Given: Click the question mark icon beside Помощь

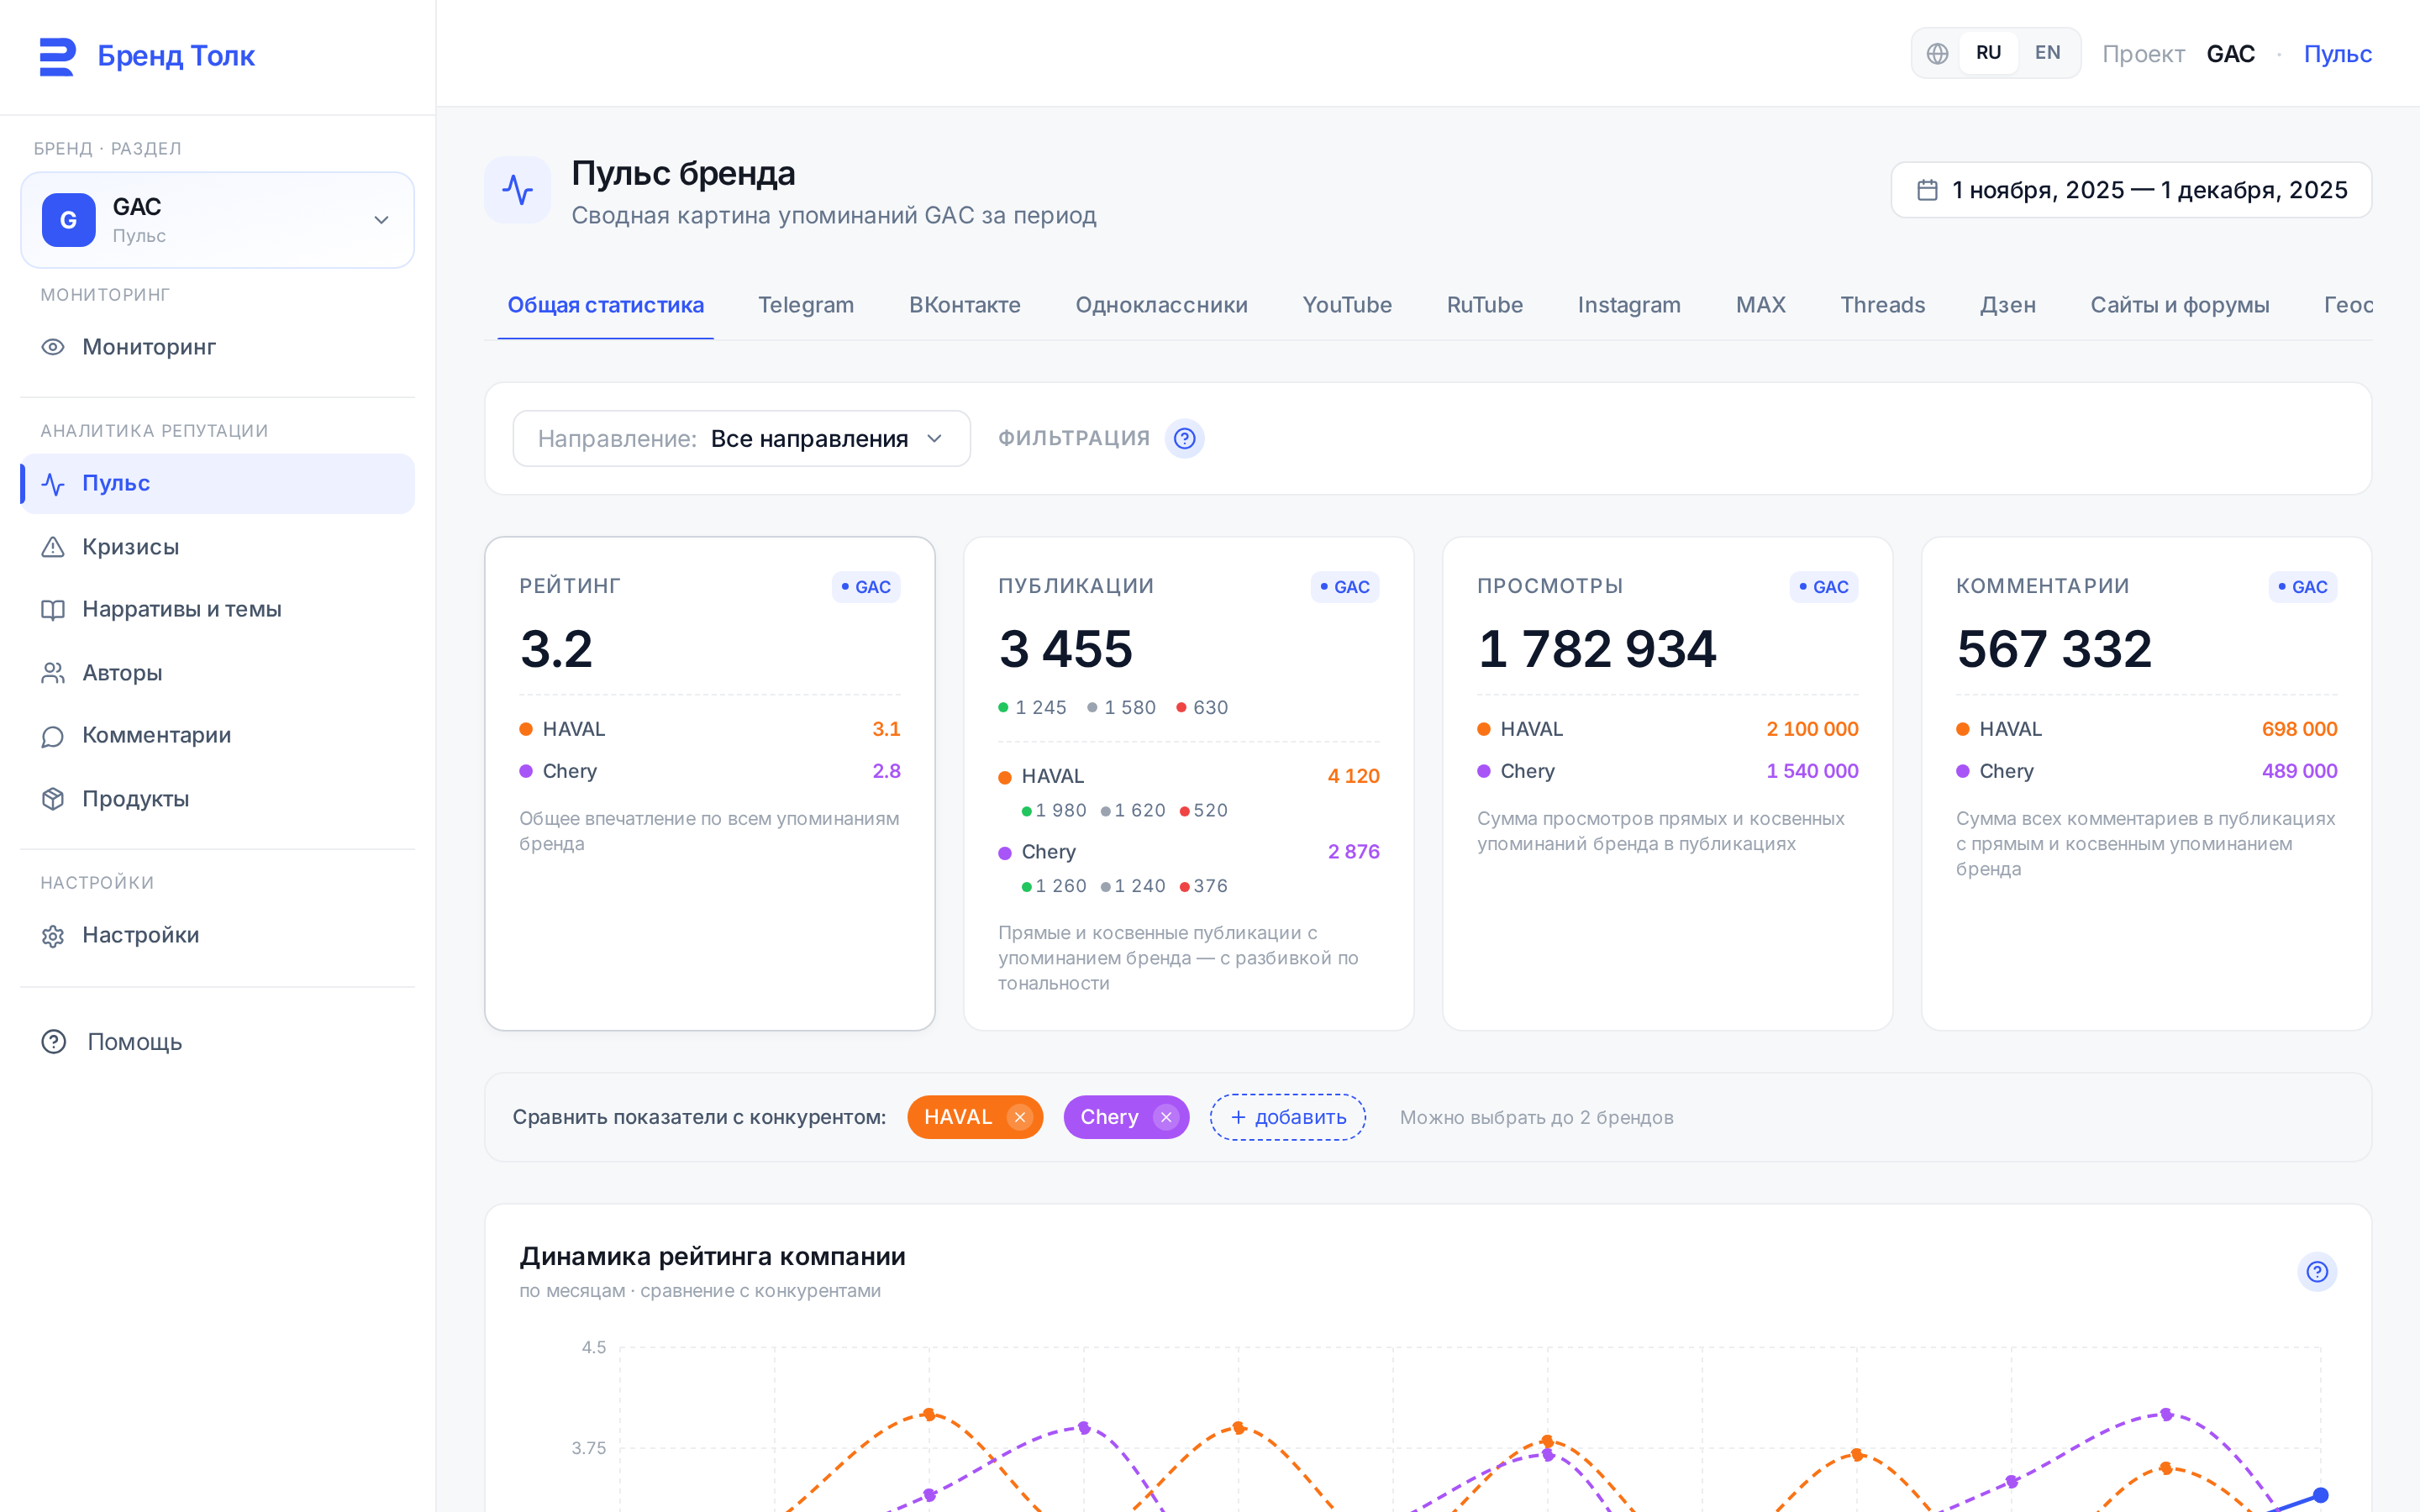Looking at the screenshot, I should tap(54, 1042).
